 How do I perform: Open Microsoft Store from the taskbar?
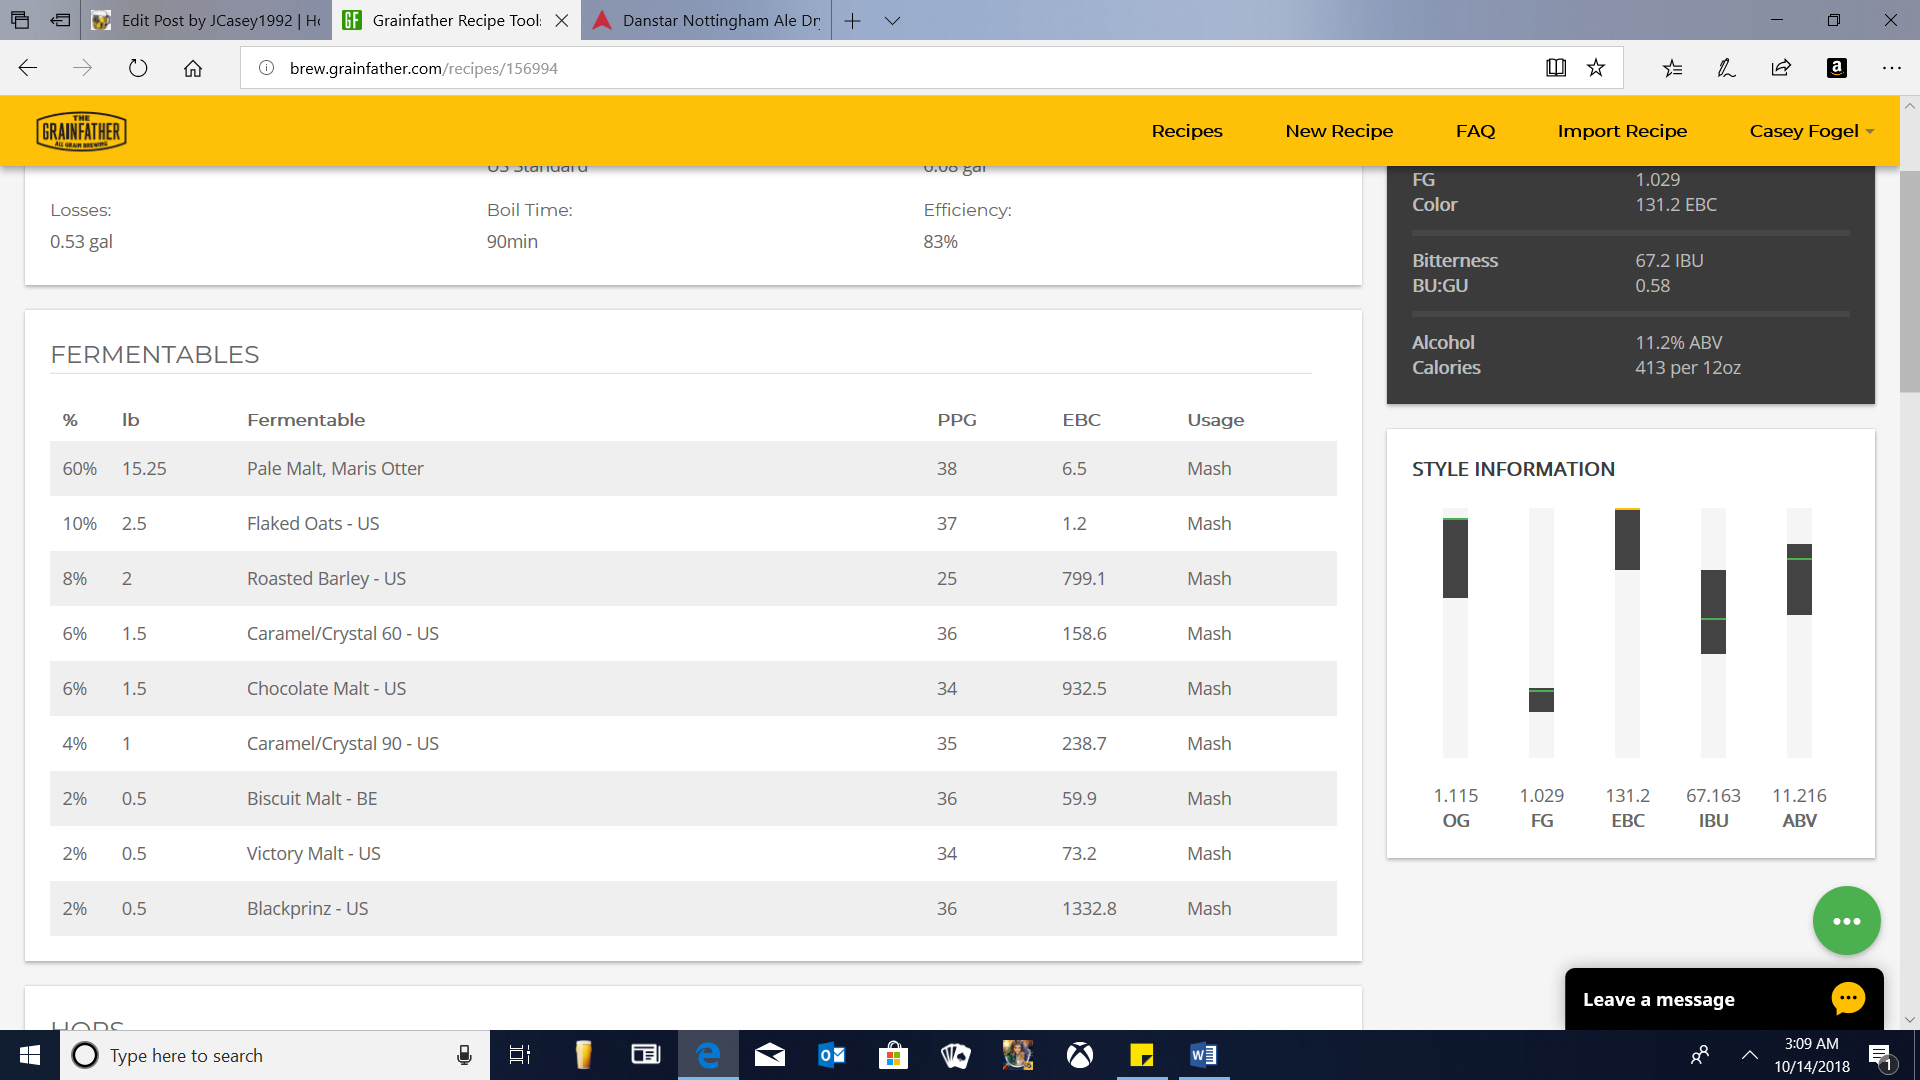(x=893, y=1055)
